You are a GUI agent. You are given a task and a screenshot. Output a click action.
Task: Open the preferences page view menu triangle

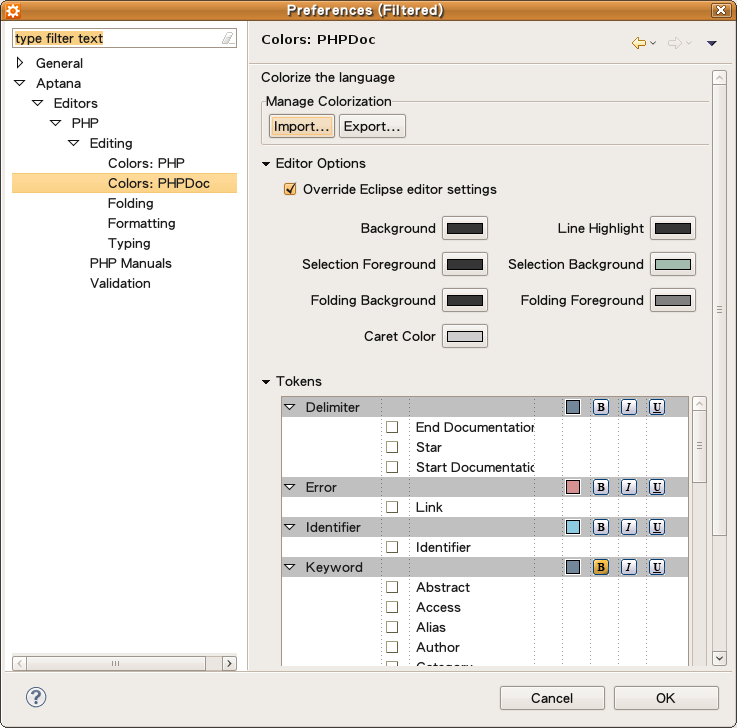tap(712, 43)
